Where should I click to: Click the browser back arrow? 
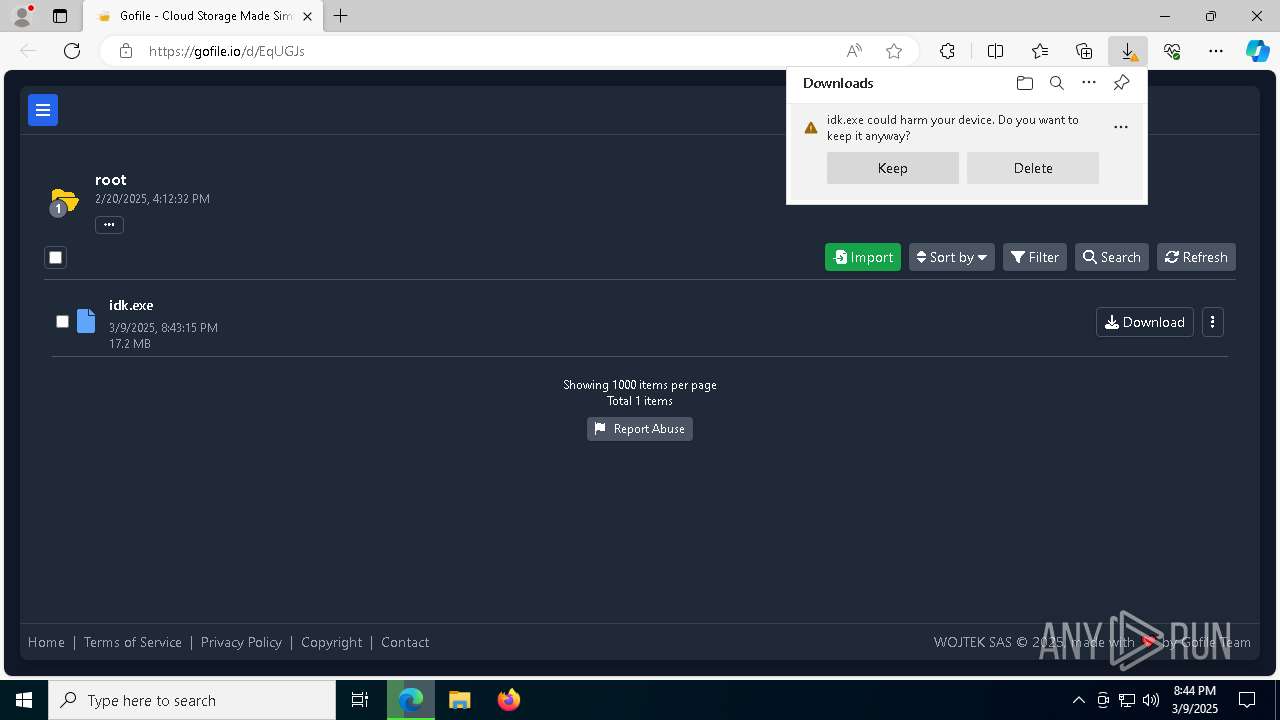tap(28, 51)
